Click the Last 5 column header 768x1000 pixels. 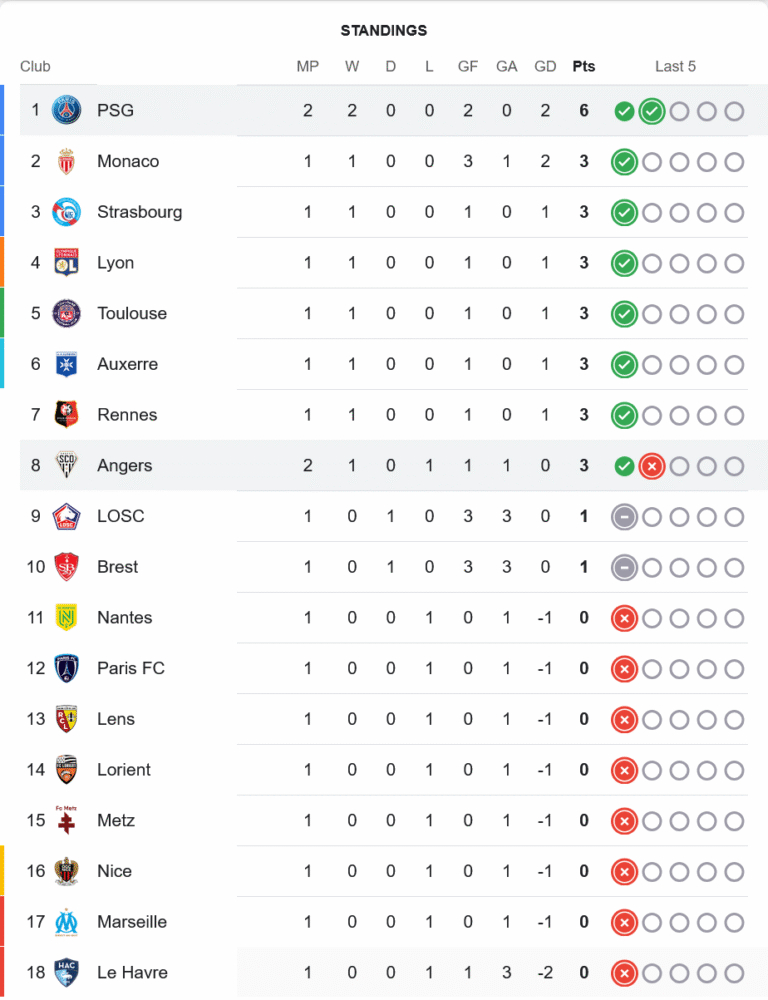click(x=675, y=67)
